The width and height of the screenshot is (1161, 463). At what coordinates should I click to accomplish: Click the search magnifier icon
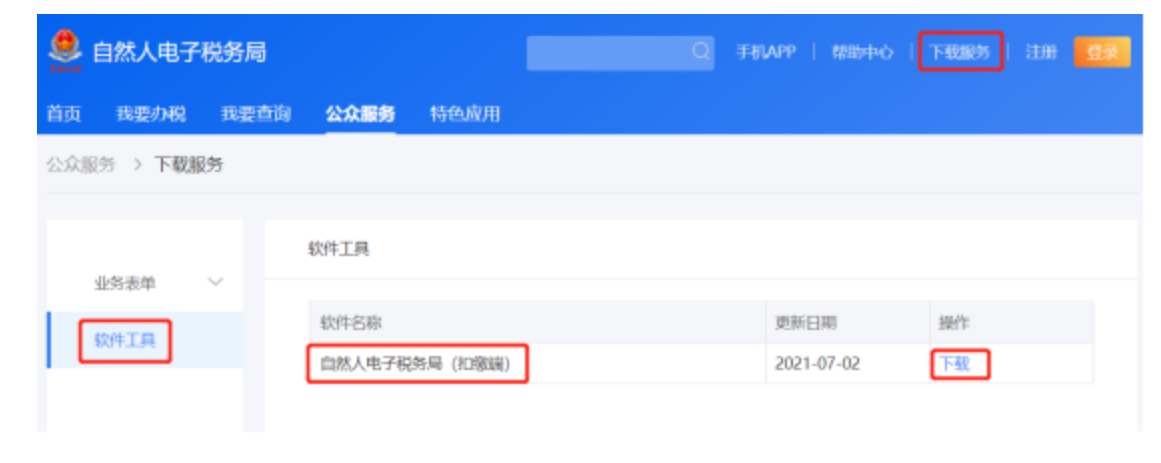700,52
